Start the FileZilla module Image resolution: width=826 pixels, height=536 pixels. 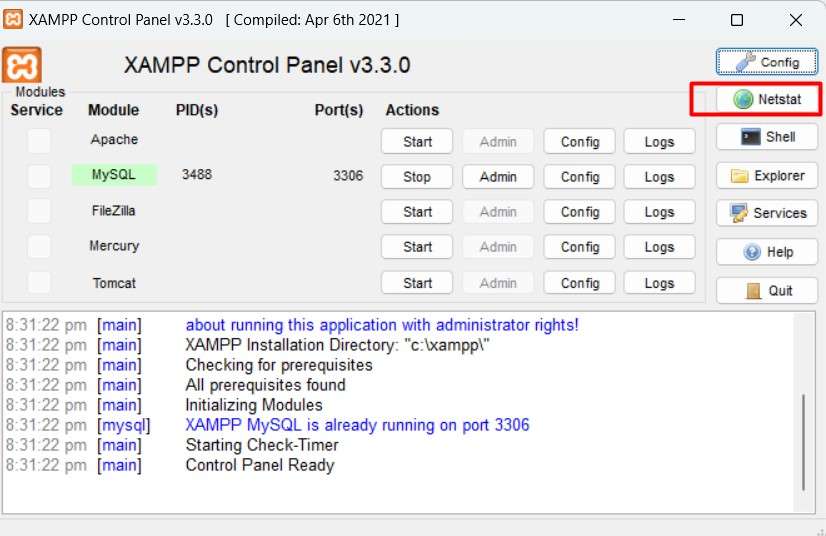417,212
